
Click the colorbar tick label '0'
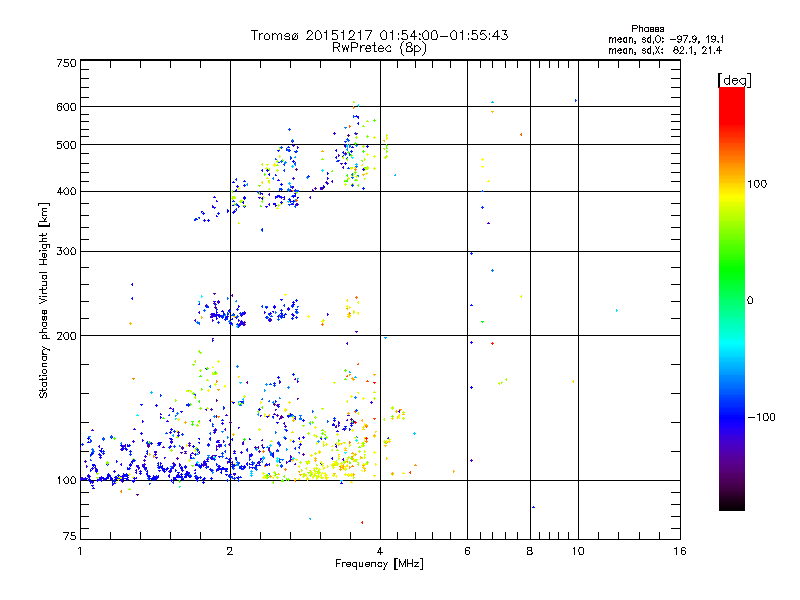point(749,301)
